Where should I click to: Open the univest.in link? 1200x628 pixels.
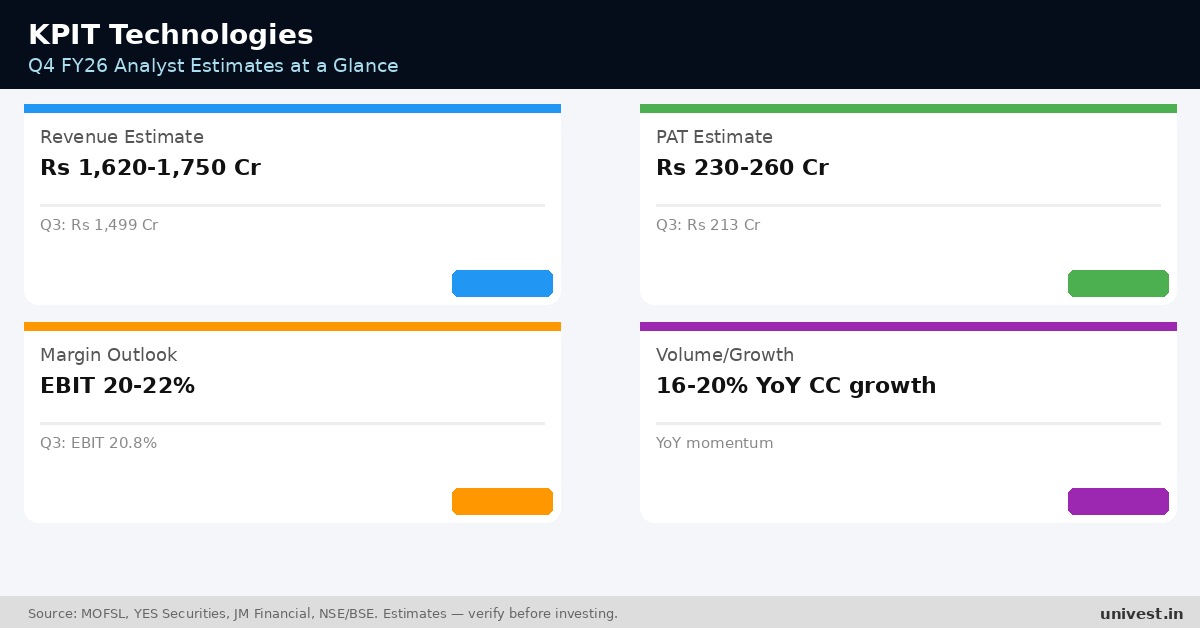(1141, 613)
